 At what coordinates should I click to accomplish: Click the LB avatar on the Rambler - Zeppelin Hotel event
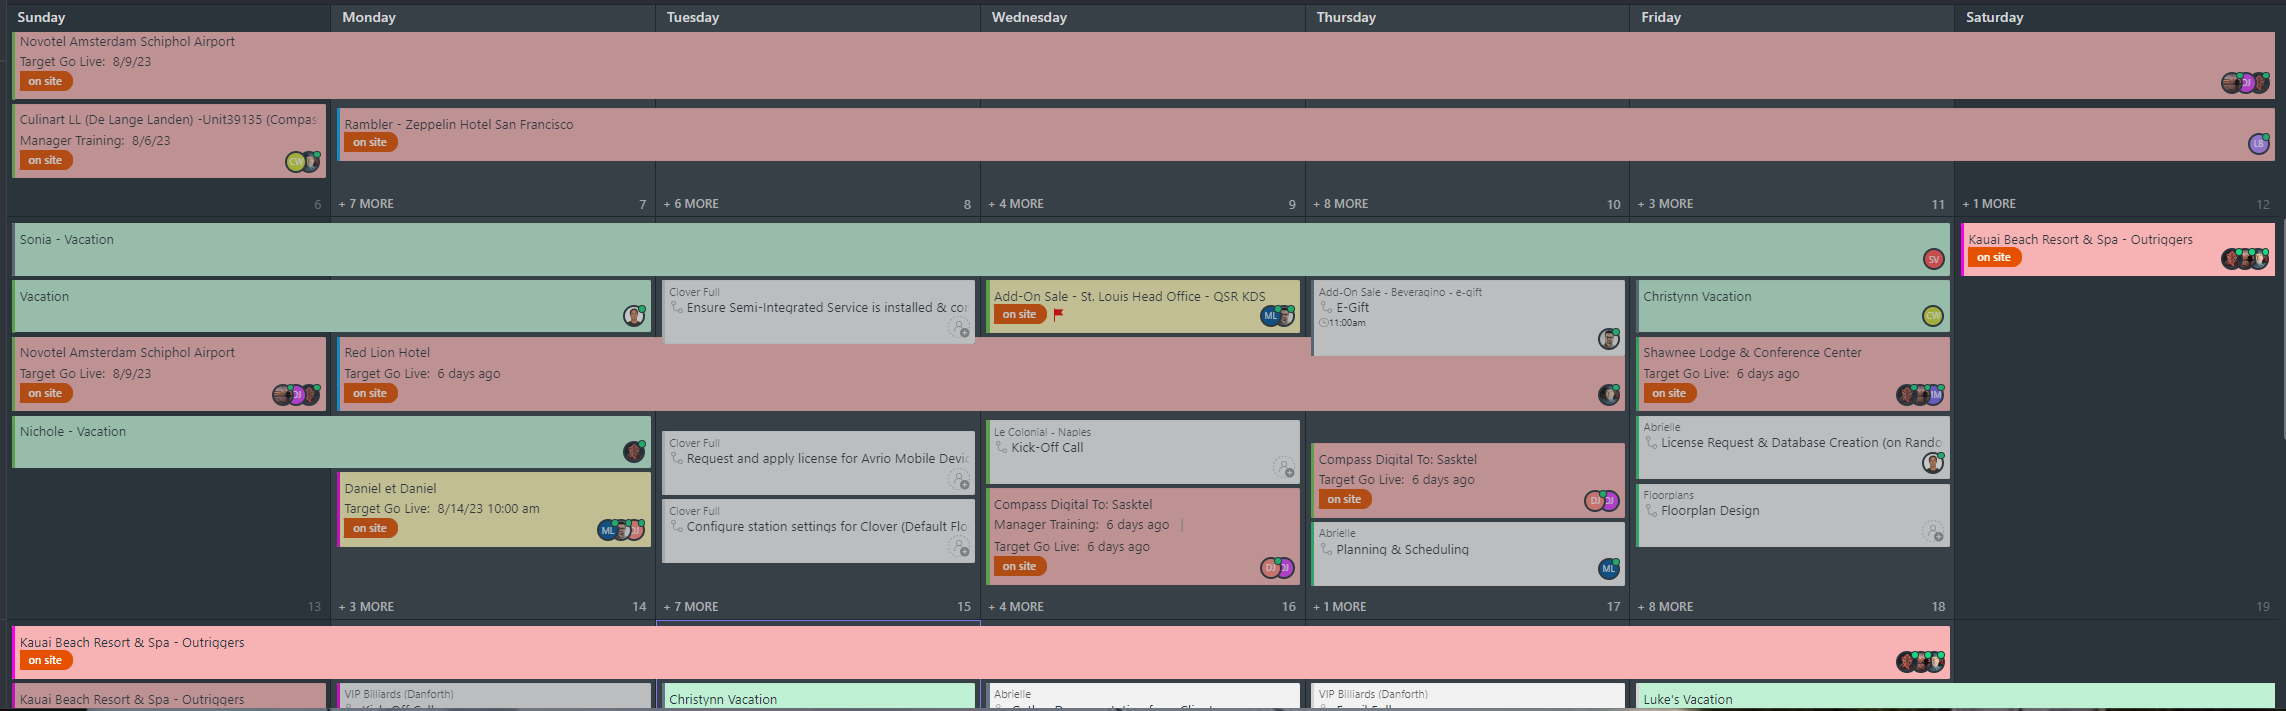click(x=2258, y=144)
